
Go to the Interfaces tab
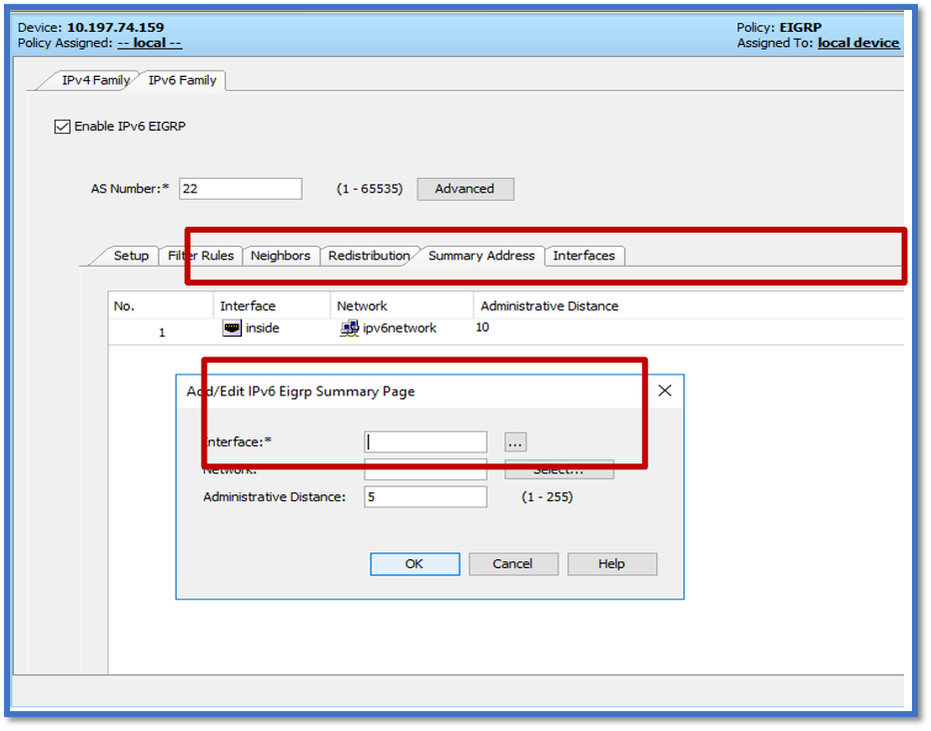(584, 256)
